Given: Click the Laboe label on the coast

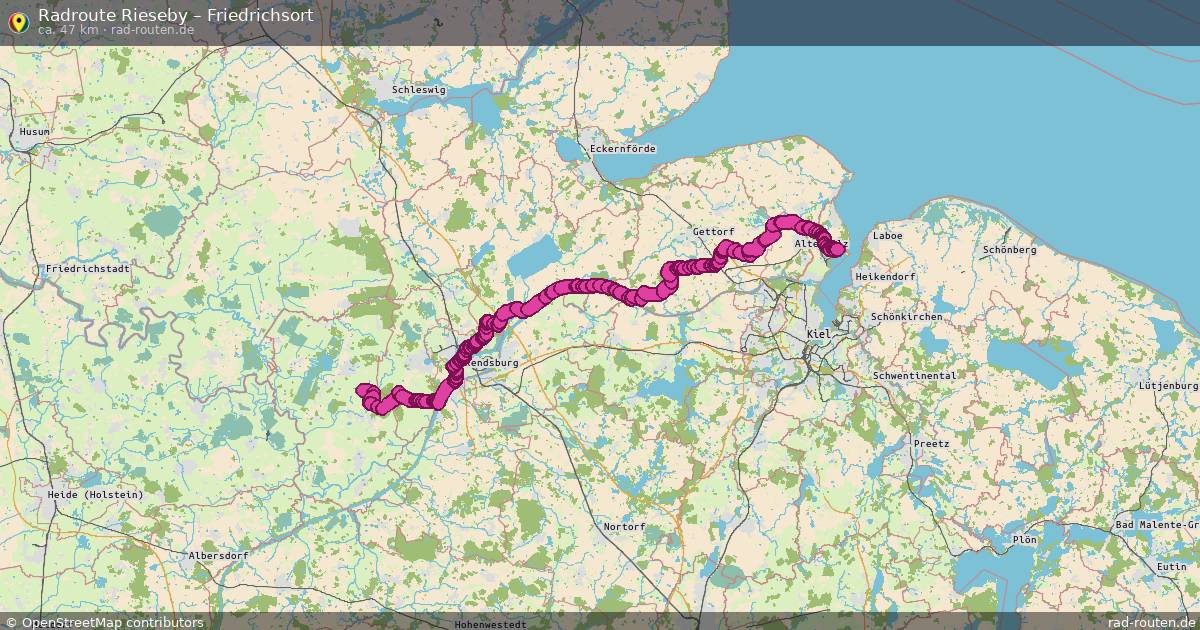Looking at the screenshot, I should click(x=887, y=236).
